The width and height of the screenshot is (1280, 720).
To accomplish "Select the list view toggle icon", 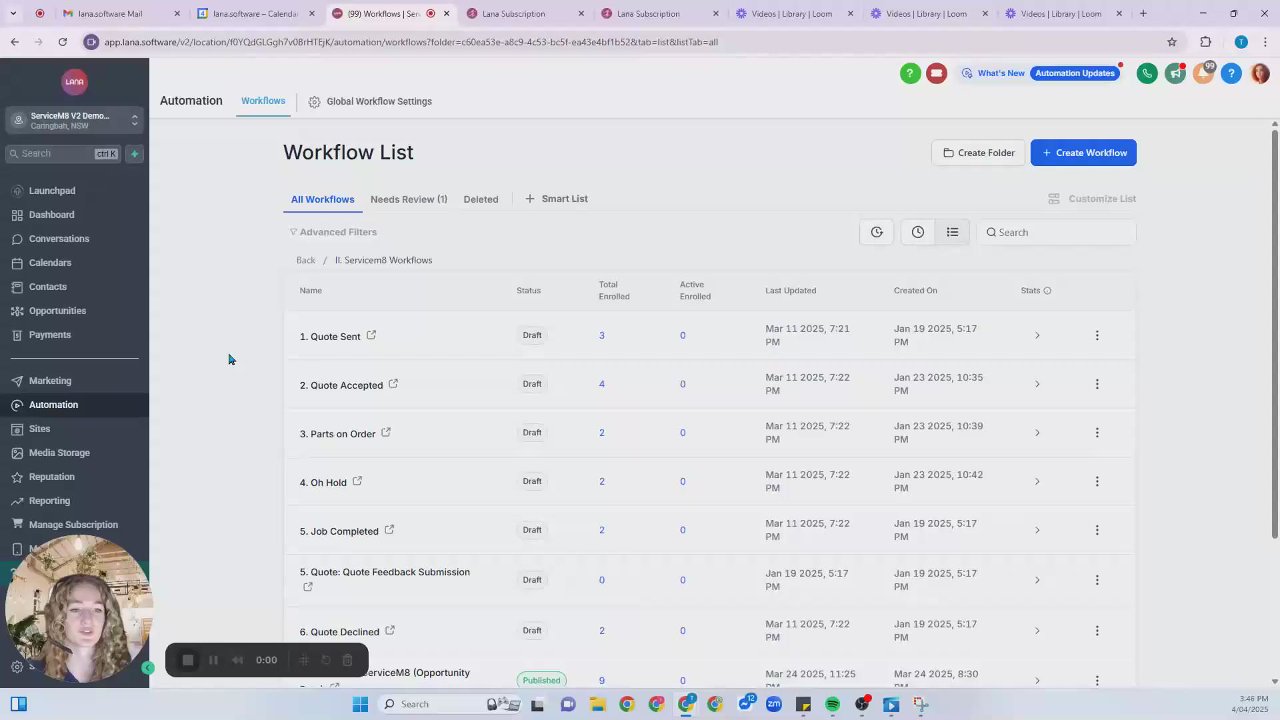I will (952, 232).
